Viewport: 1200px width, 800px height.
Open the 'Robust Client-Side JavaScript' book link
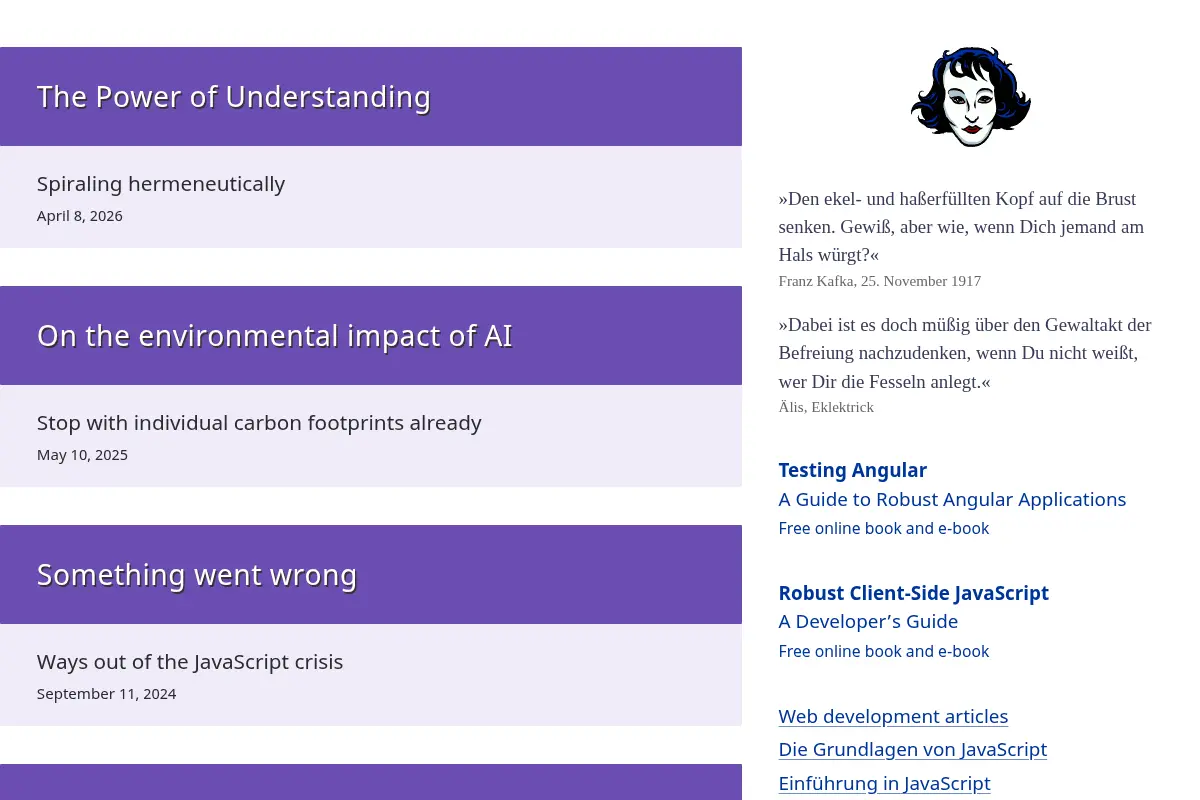pyautogui.click(x=914, y=593)
